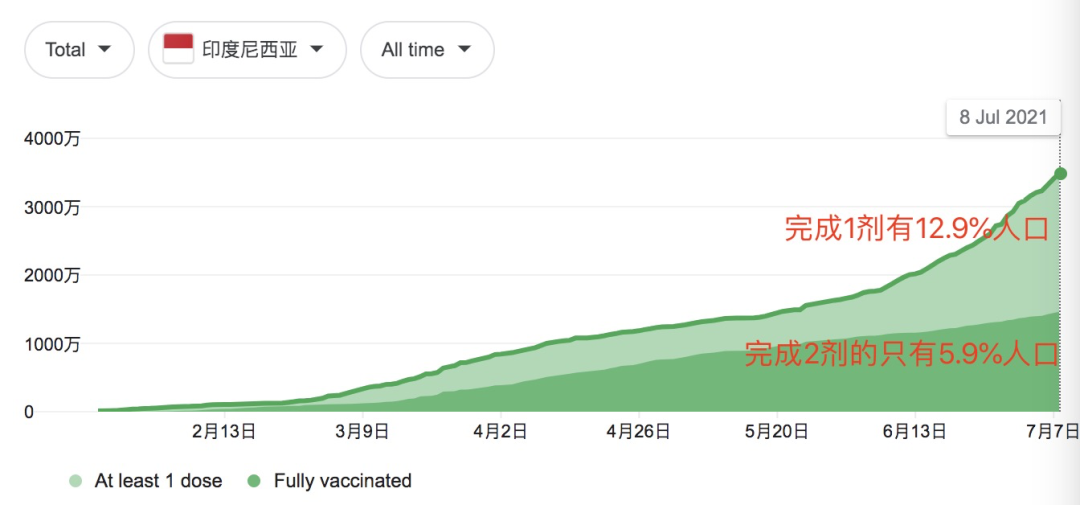
Task: Open the 印度尼西亚 country dropdown
Action: pos(246,50)
